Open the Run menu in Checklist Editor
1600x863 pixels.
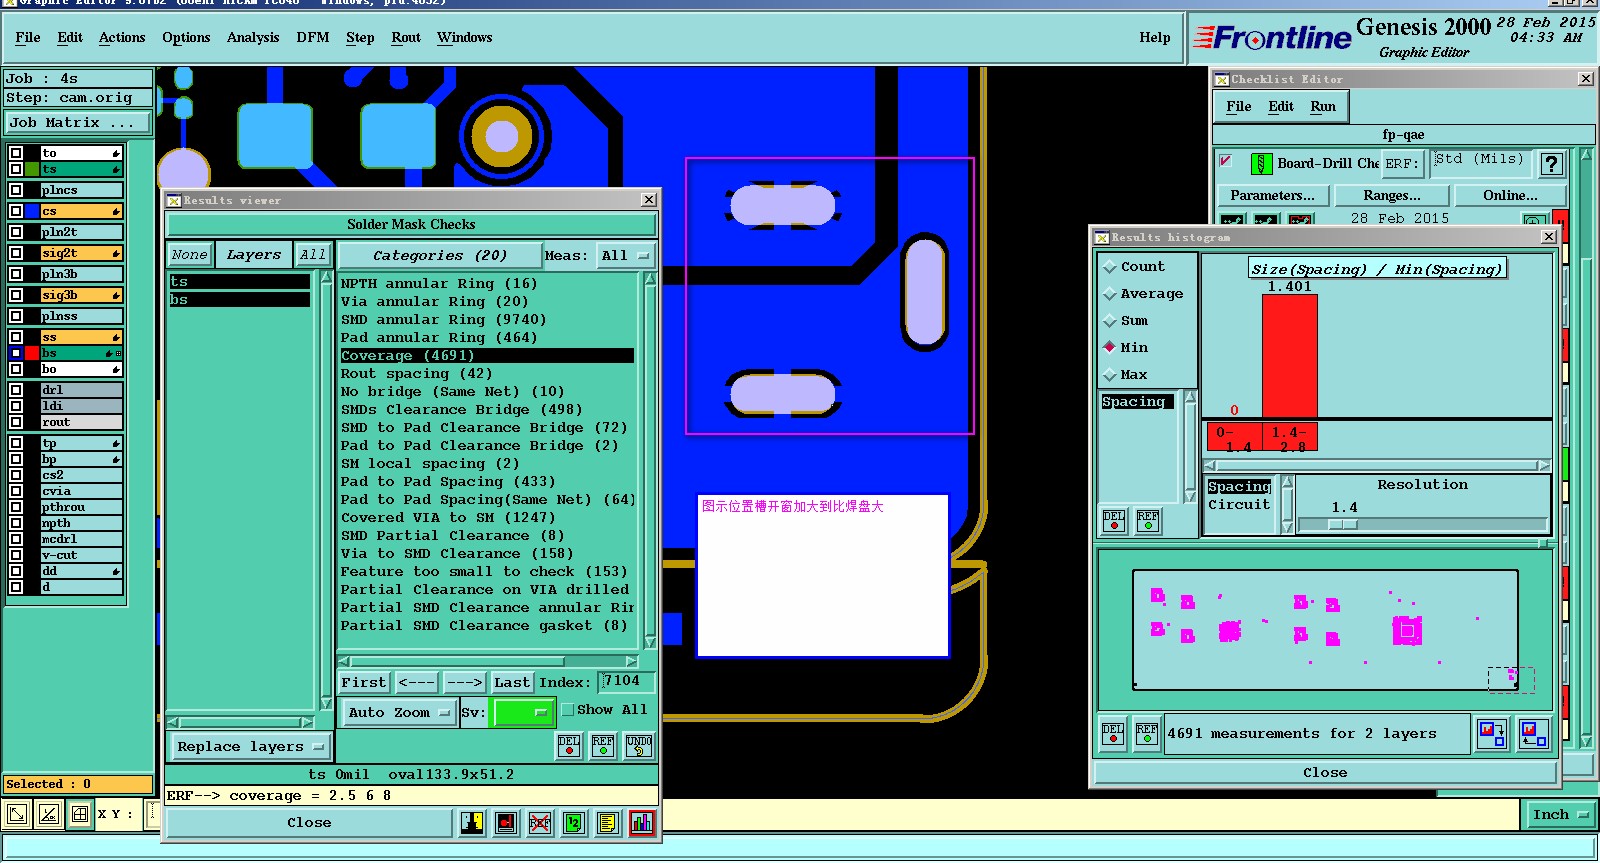(x=1323, y=107)
